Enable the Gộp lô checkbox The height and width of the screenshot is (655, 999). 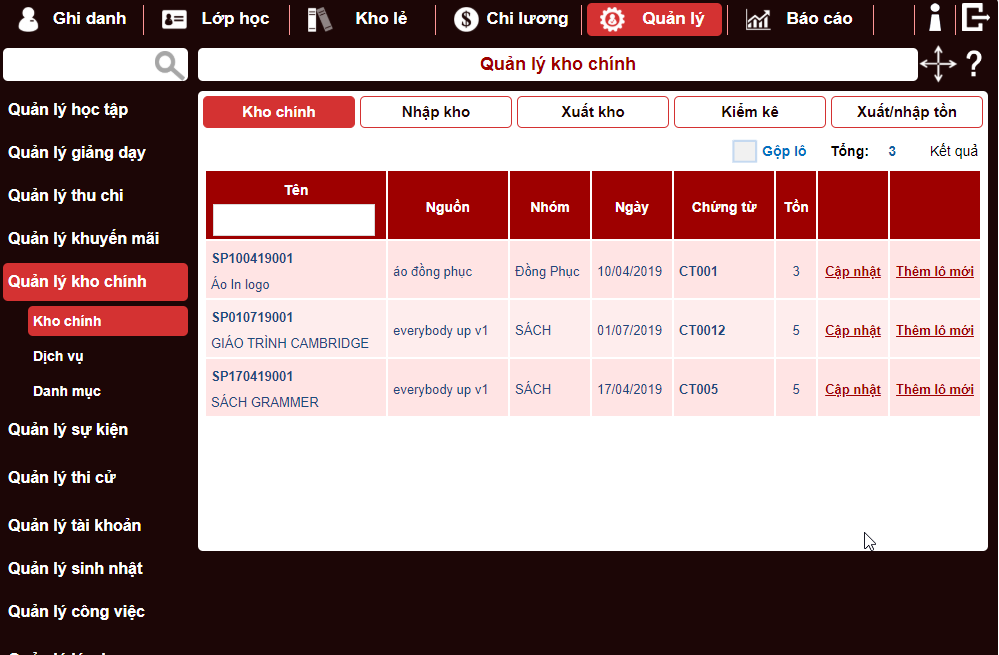click(x=744, y=150)
